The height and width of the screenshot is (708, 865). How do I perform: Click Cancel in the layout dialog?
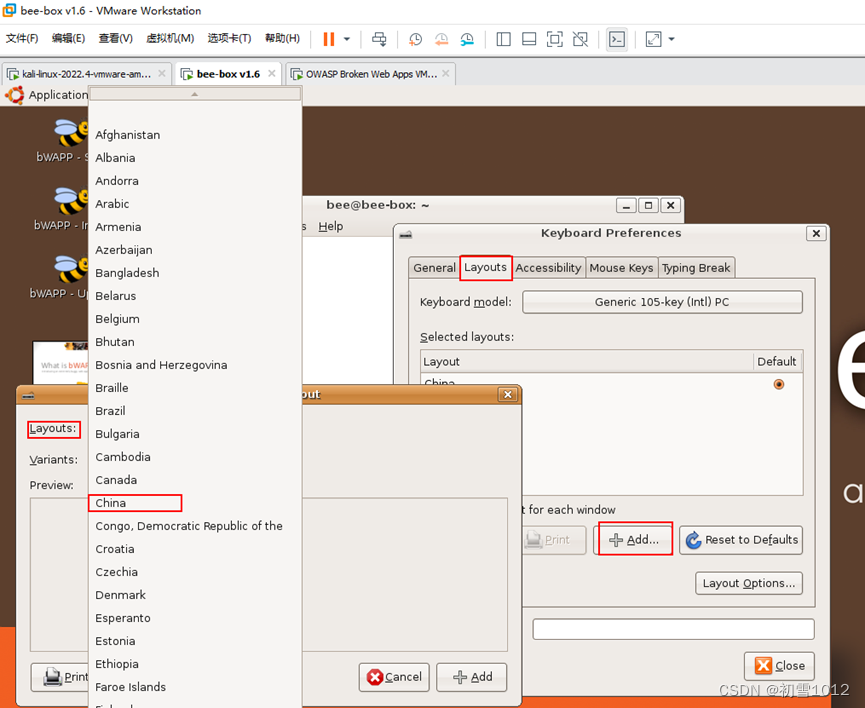pyautogui.click(x=394, y=677)
